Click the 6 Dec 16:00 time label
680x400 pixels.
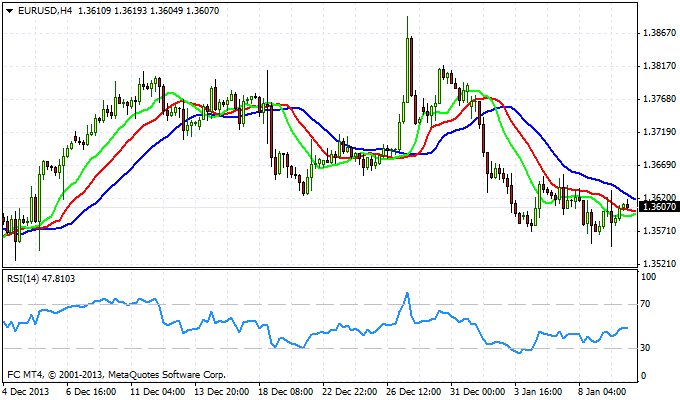pyautogui.click(x=92, y=392)
